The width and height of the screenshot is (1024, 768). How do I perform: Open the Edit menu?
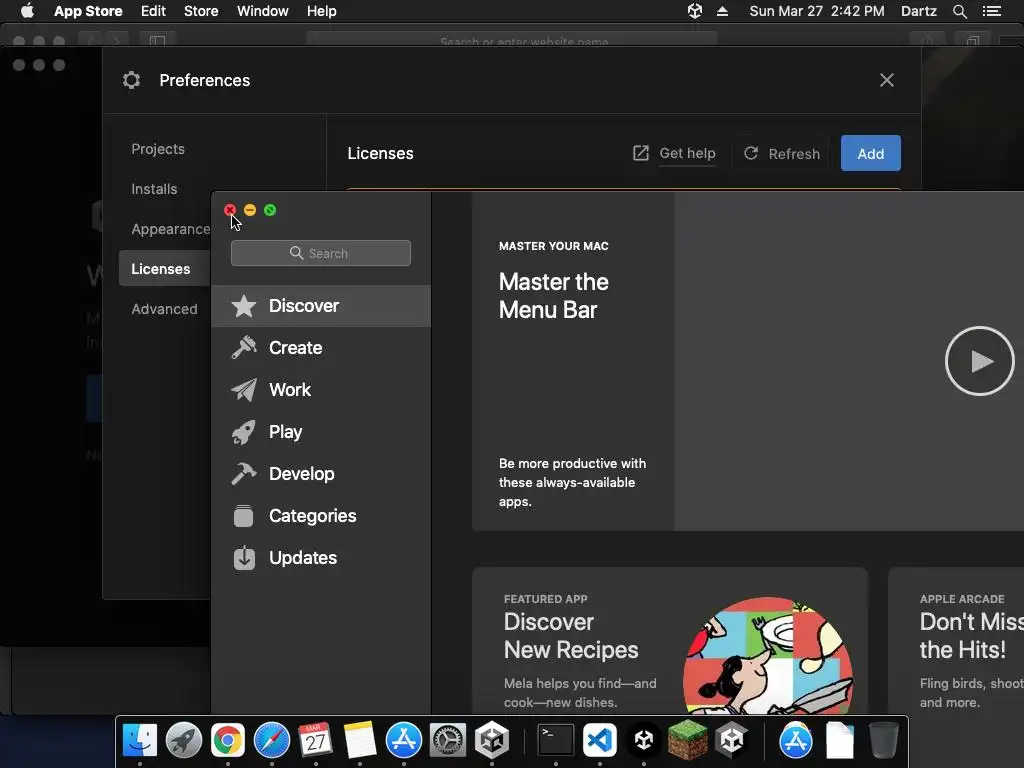(153, 11)
